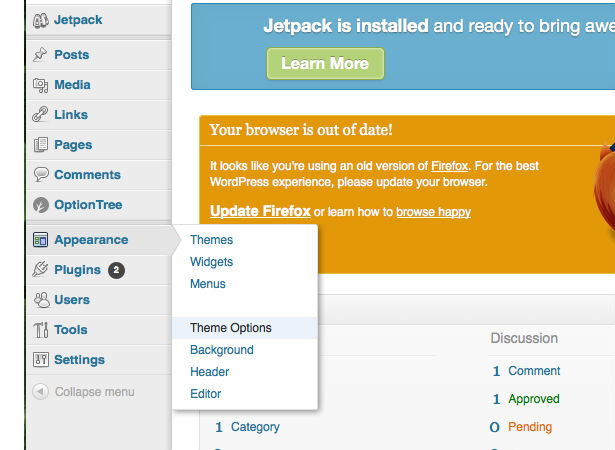Click the Pages document icon
The image size is (615, 450).
pyautogui.click(x=40, y=145)
